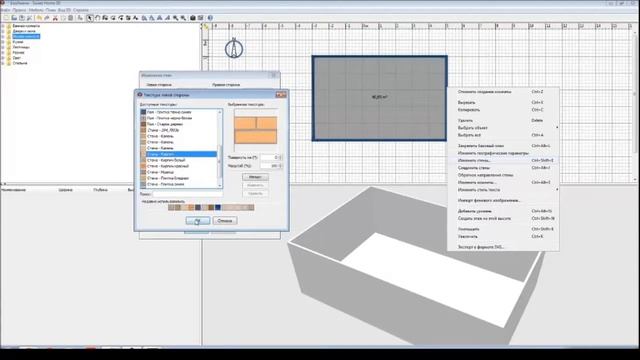
Task: Select the highlighted catalog folder in tree
Action: pyautogui.click(x=26, y=36)
